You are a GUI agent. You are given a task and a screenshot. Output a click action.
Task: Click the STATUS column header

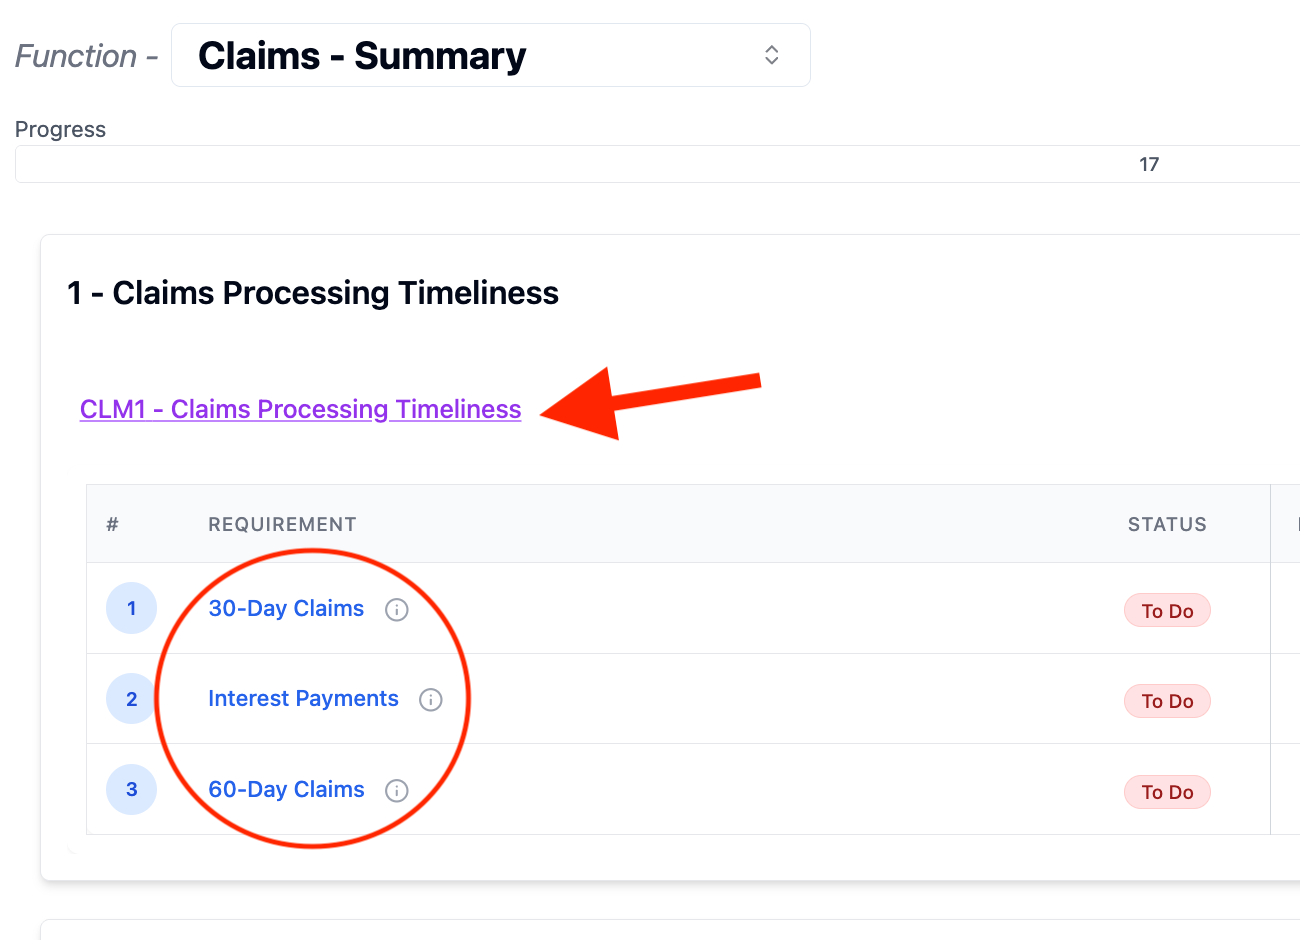1167,524
